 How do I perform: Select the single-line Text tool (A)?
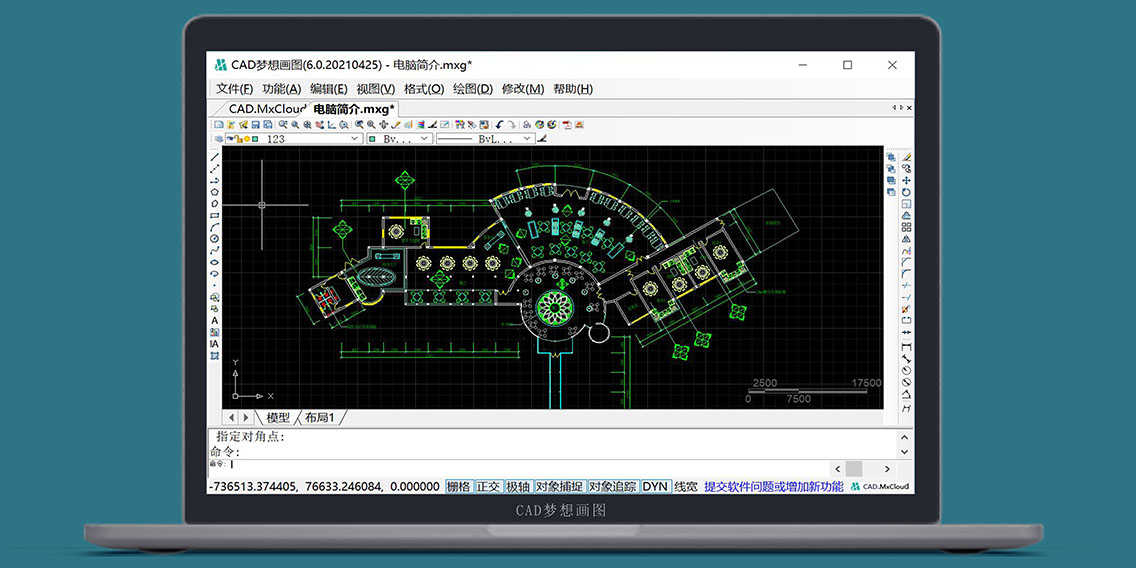click(x=215, y=321)
